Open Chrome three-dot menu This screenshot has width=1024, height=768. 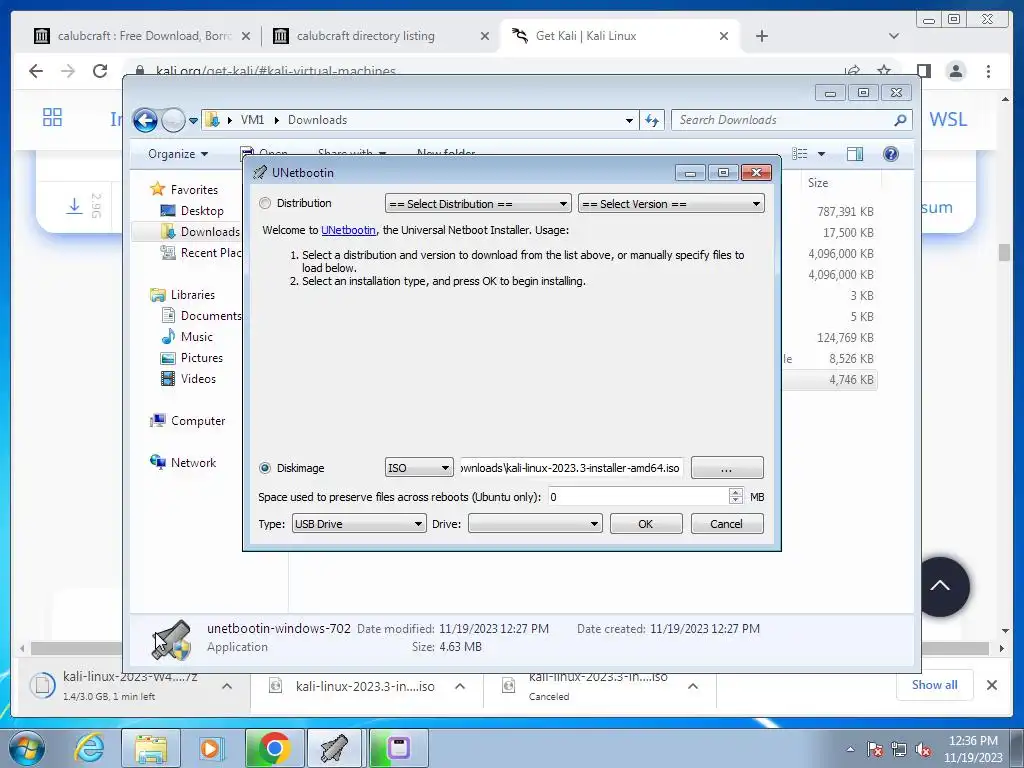click(x=989, y=71)
